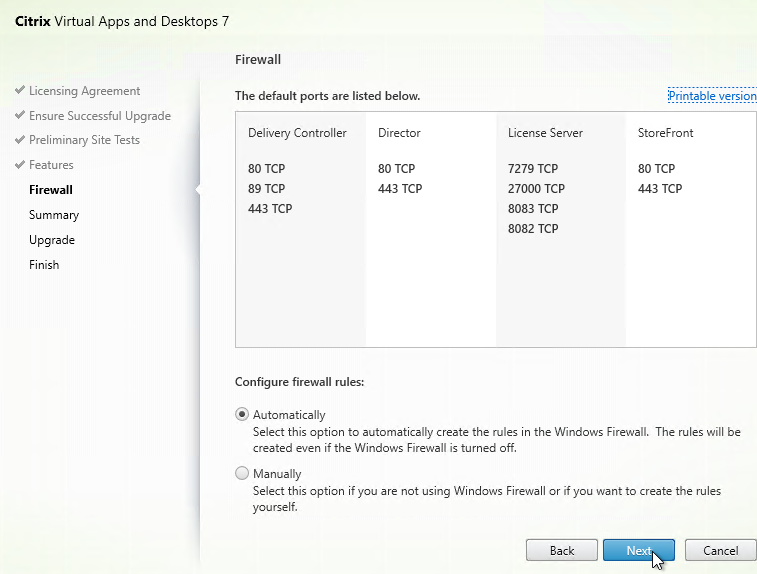Click 27000 TCP under License Server
This screenshot has height=574, width=757.
pos(536,189)
